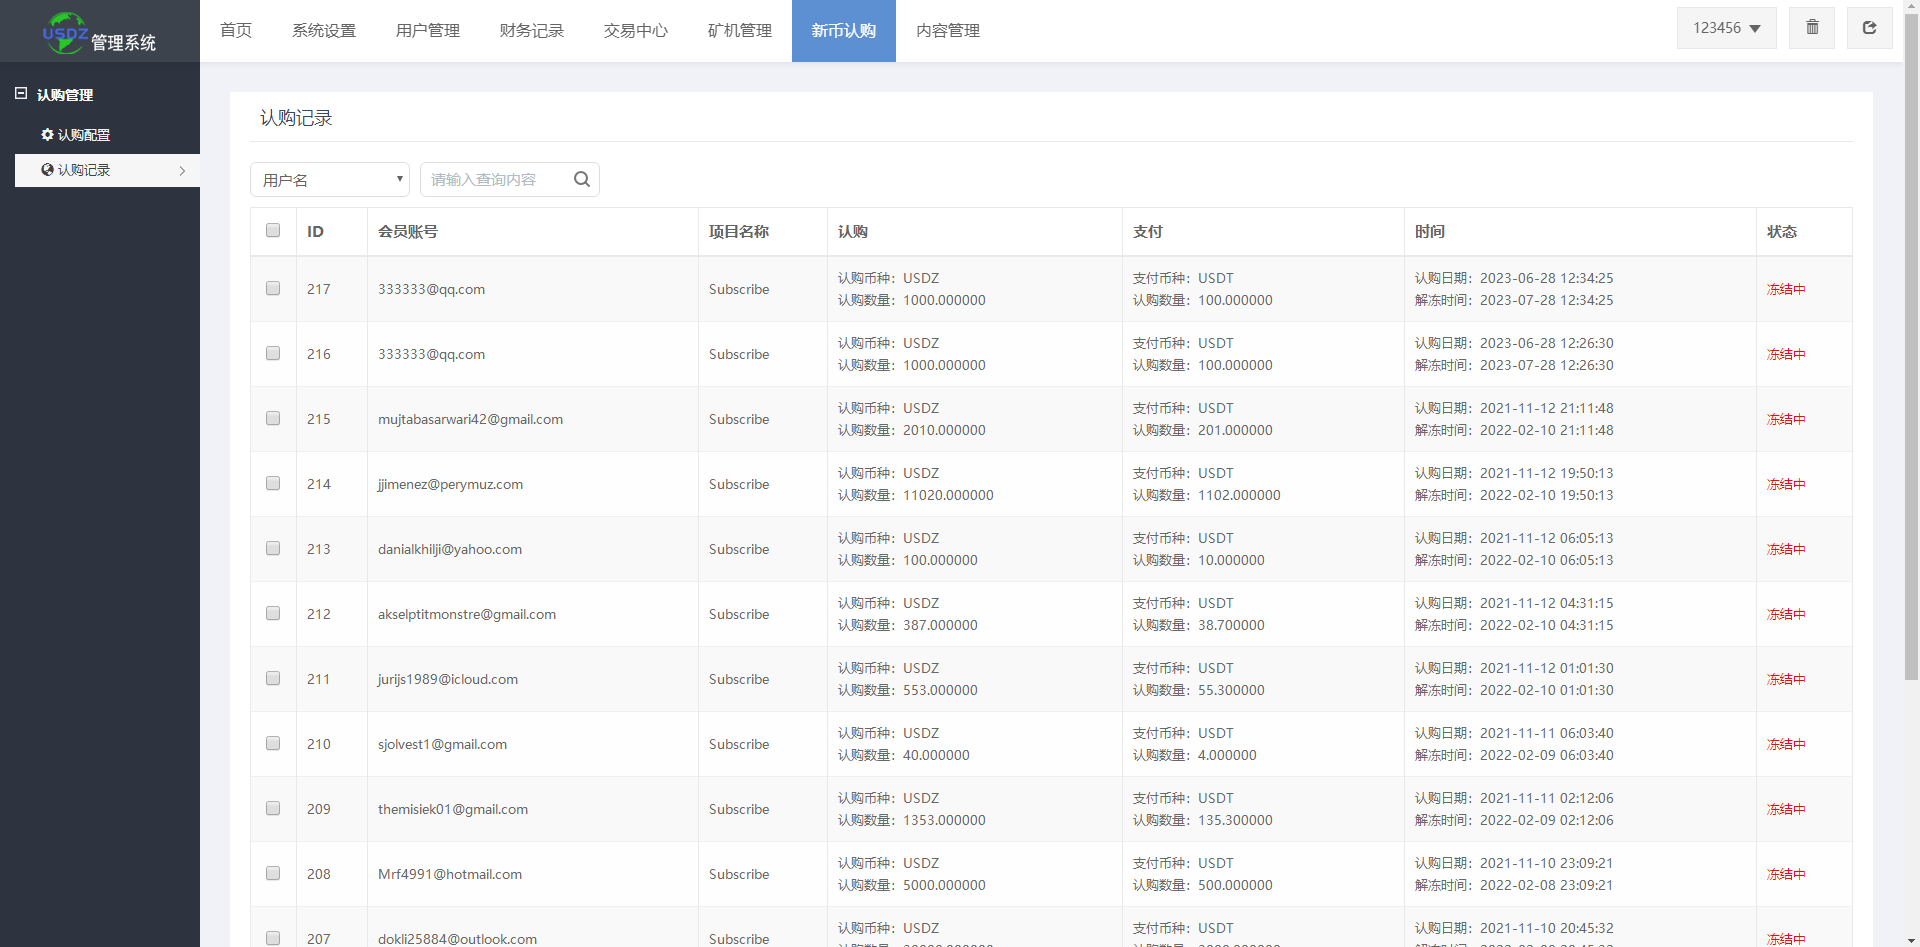Click the globe icon beside 认购记录

47,170
